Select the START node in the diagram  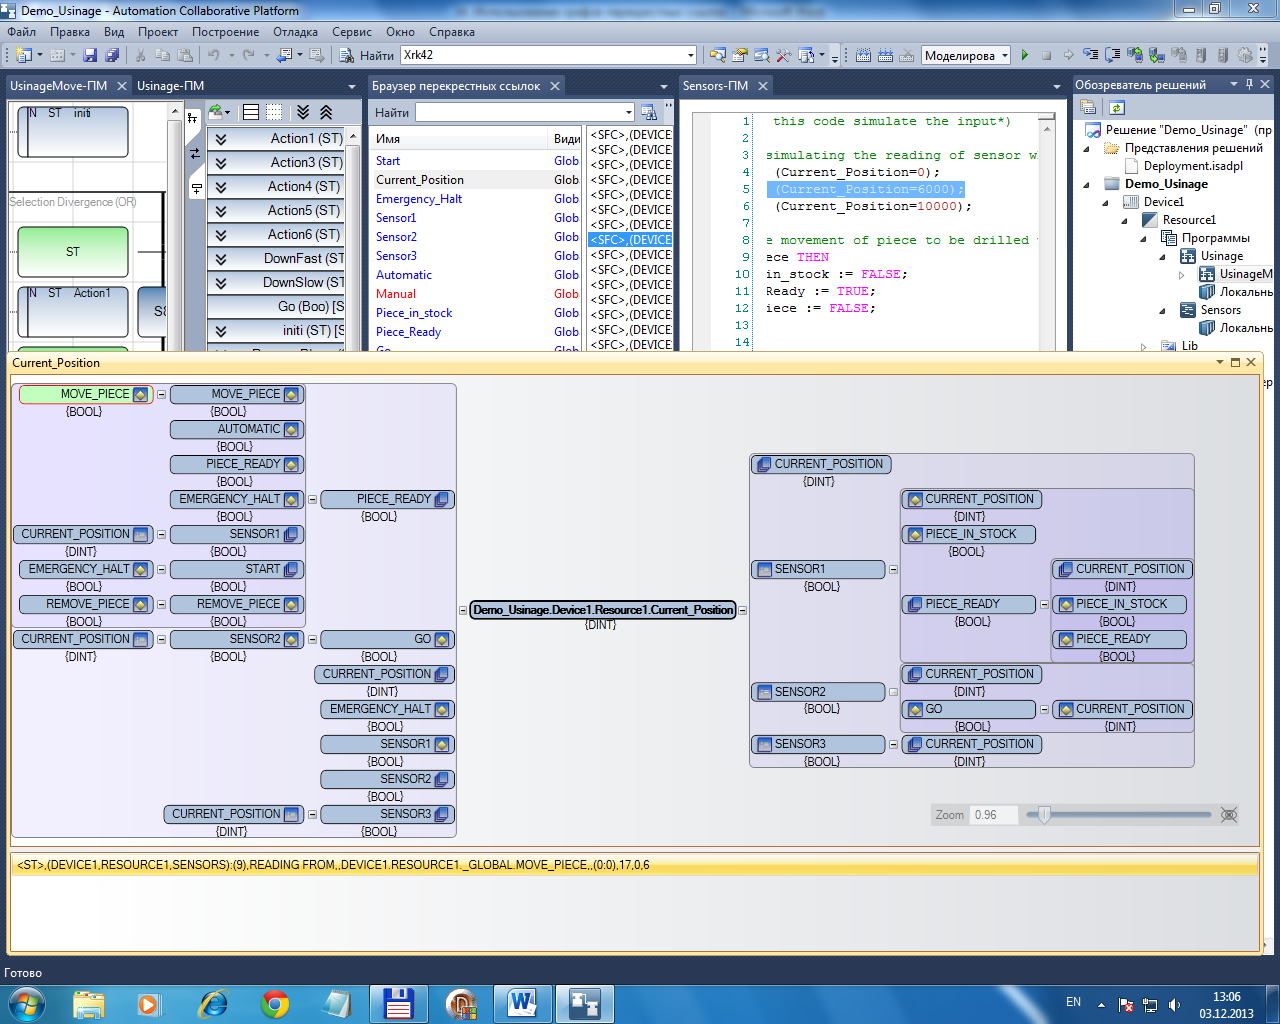click(236, 569)
